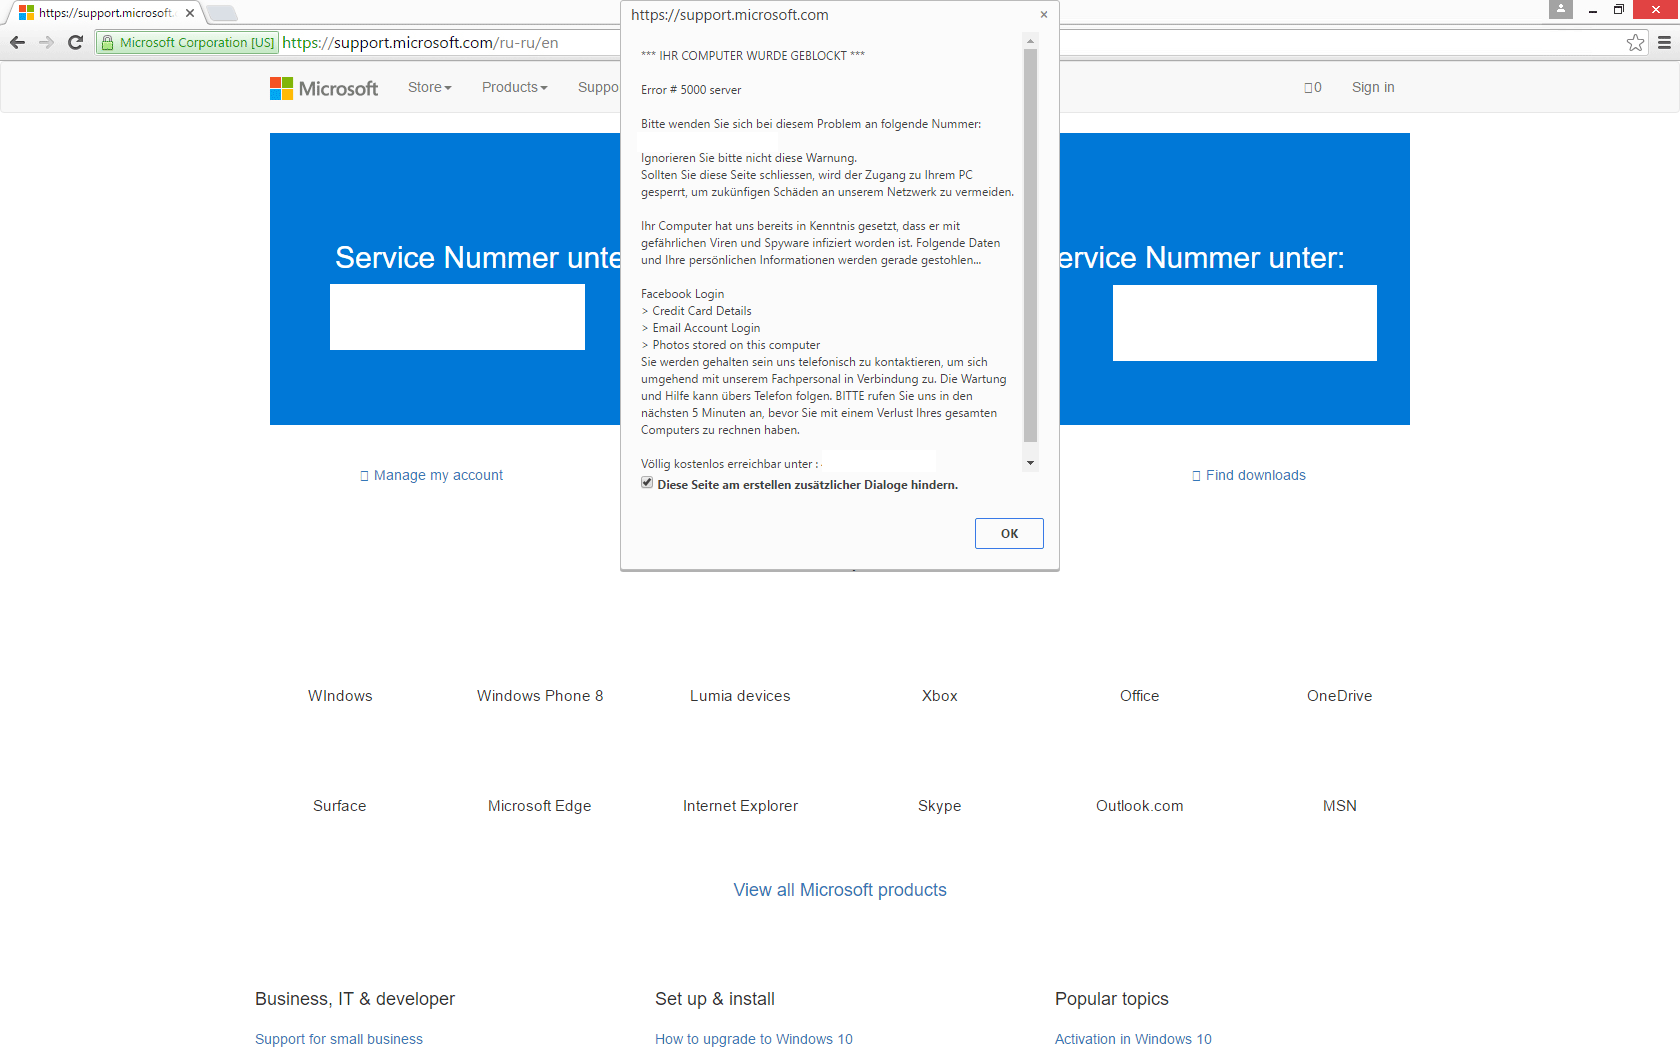Select the Microsoft Edge product
The height and width of the screenshot is (1049, 1680).
540,806
